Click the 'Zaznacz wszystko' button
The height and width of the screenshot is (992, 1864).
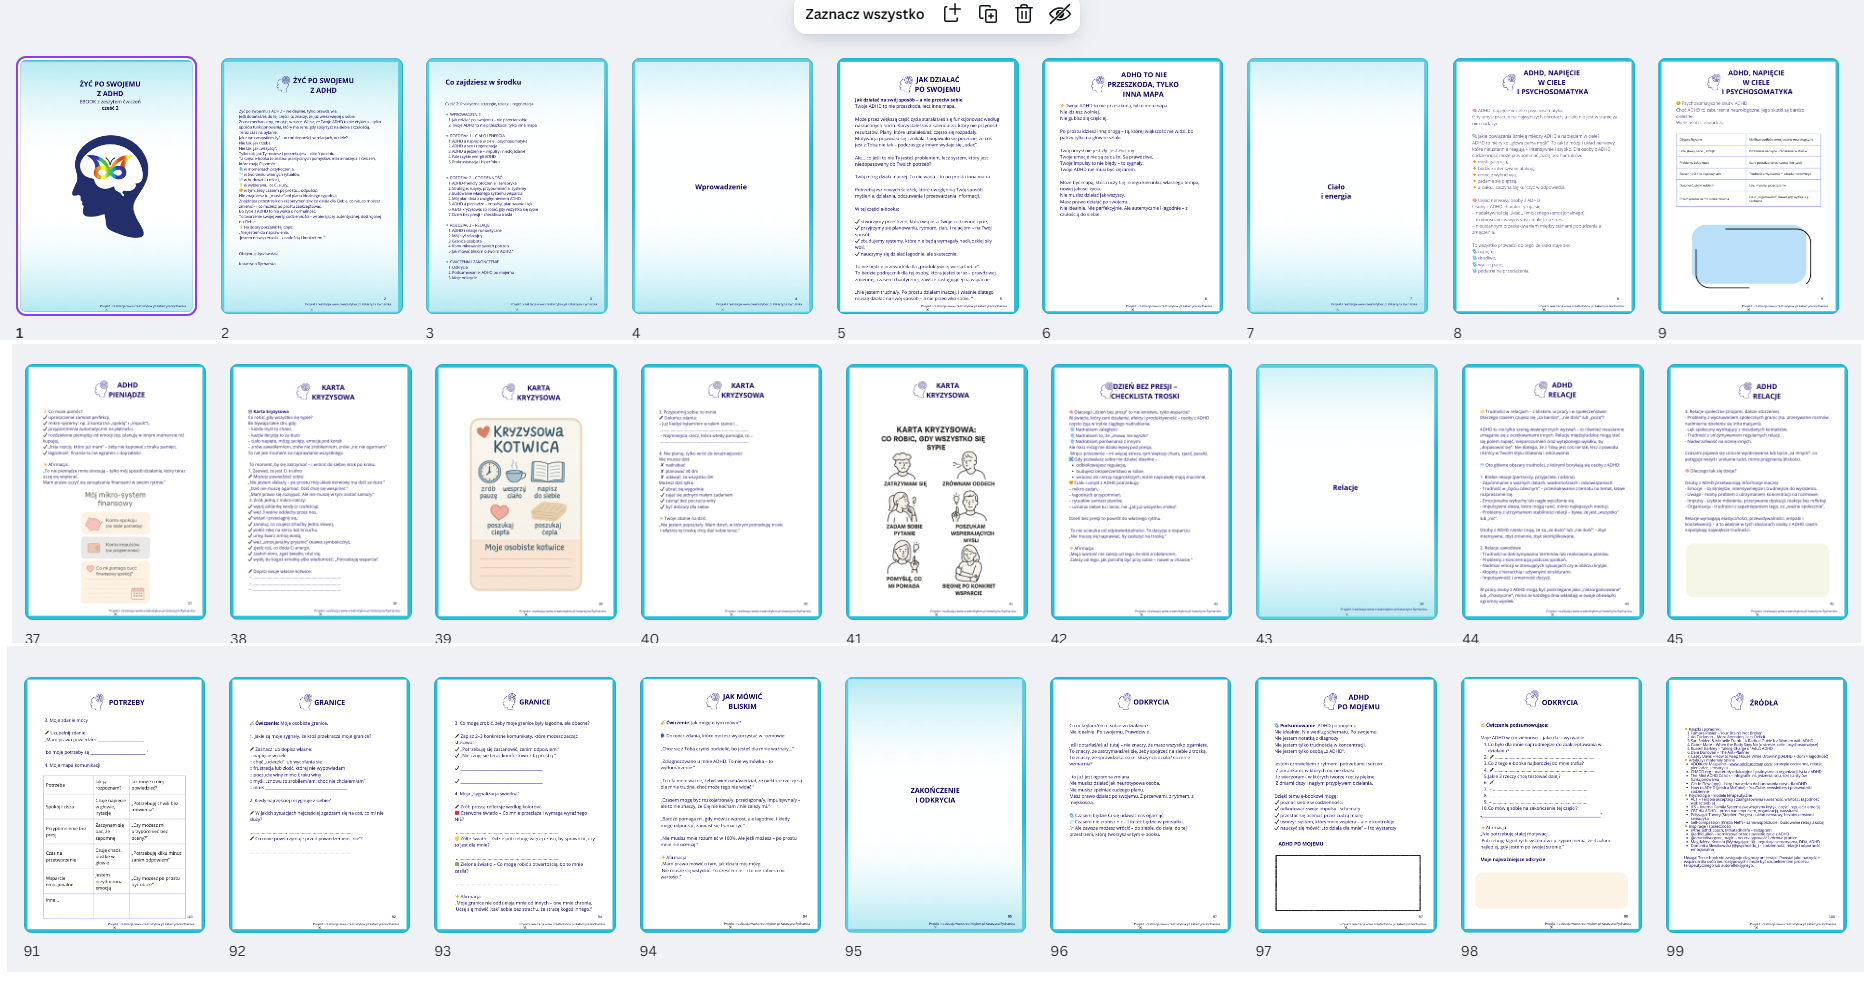[864, 14]
